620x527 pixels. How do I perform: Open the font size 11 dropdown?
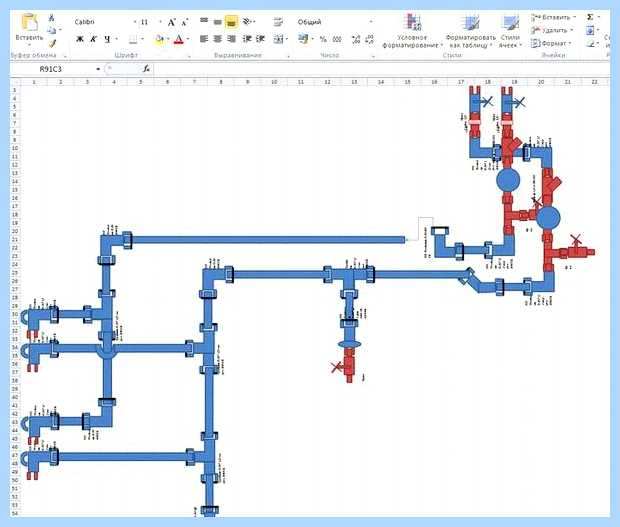[161, 22]
